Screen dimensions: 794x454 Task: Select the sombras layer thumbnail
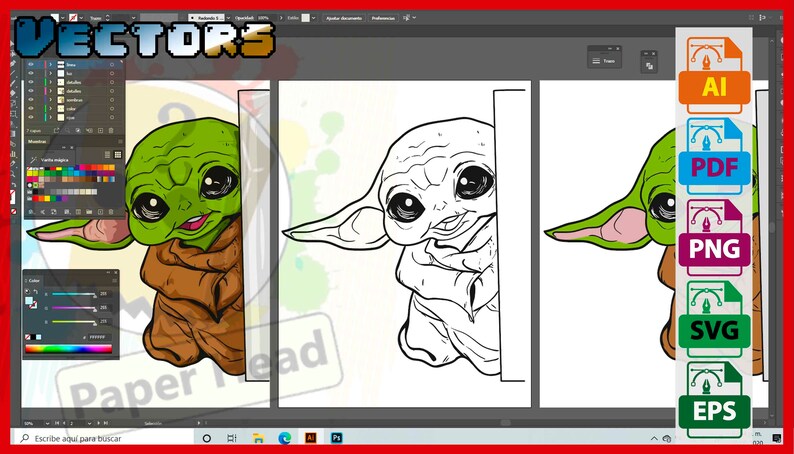pos(61,100)
